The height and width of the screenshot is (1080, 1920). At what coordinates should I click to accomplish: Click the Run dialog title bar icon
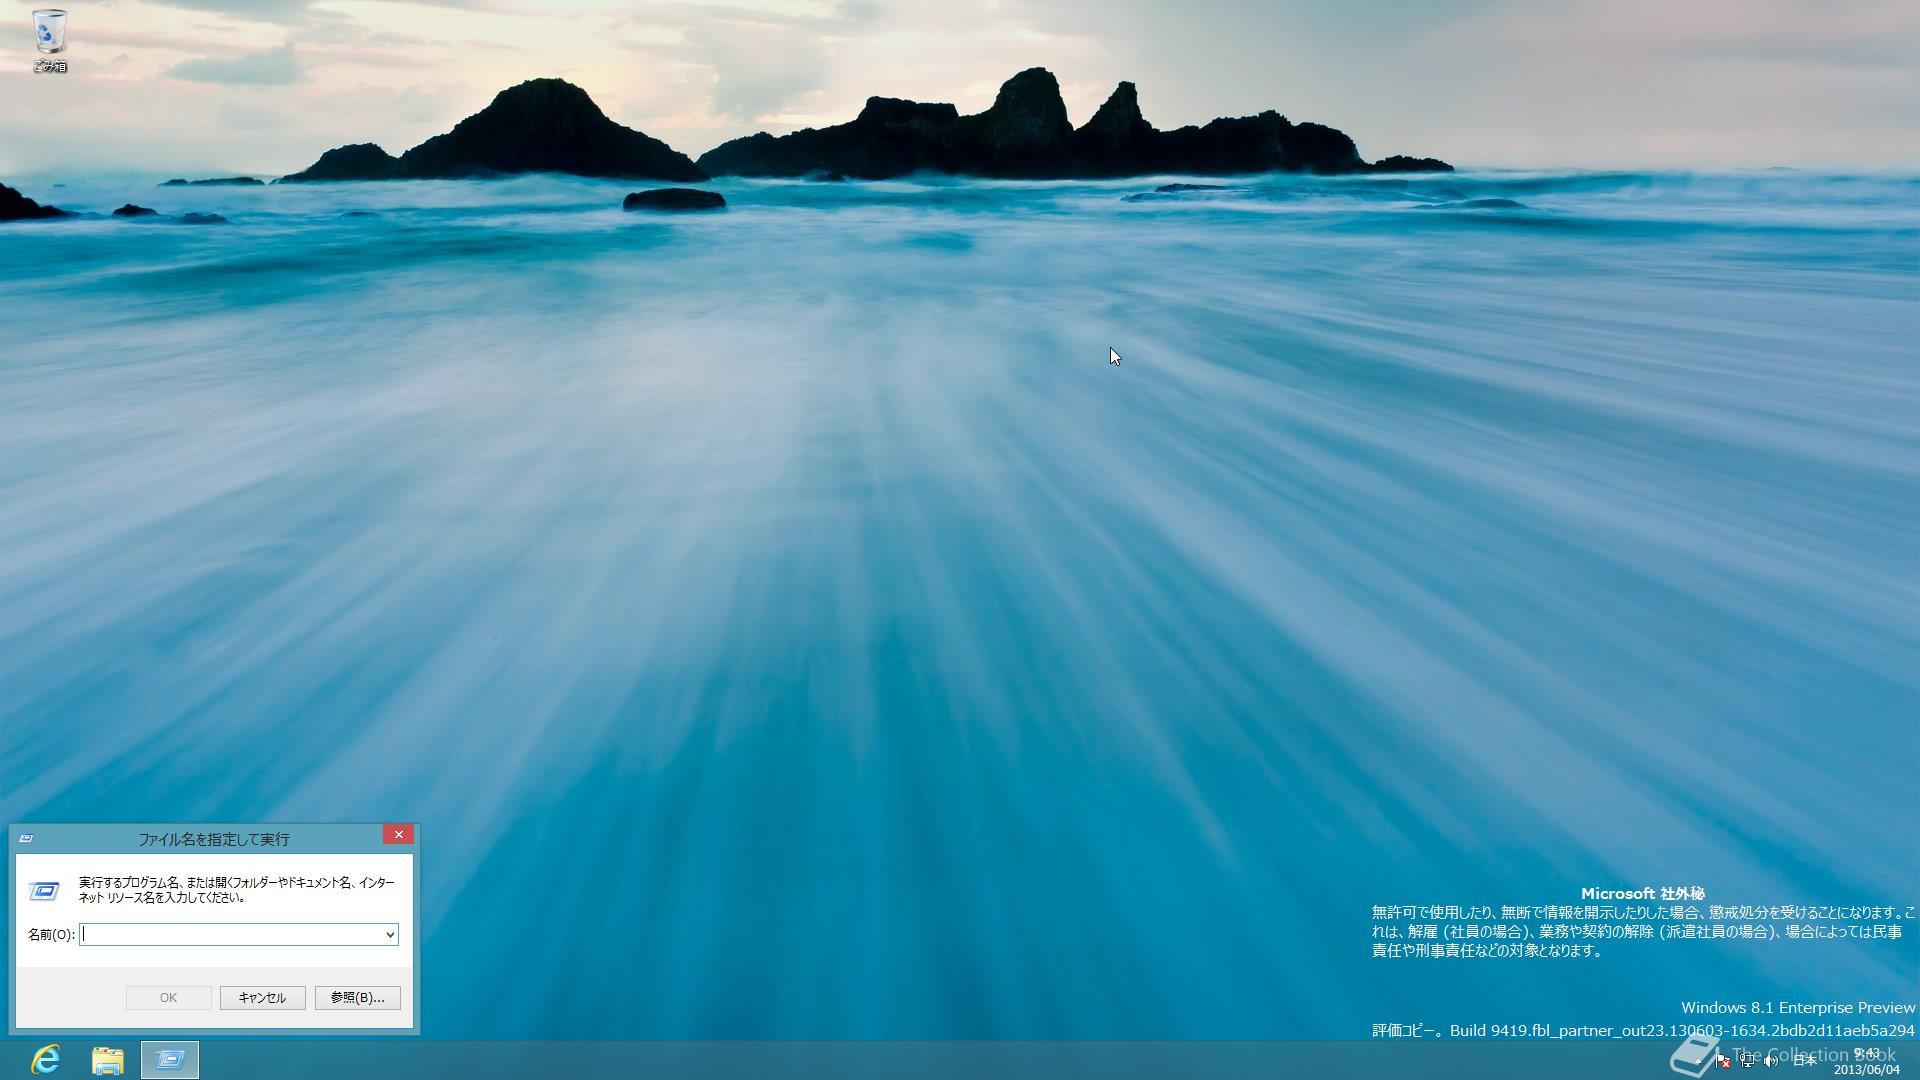coord(27,838)
